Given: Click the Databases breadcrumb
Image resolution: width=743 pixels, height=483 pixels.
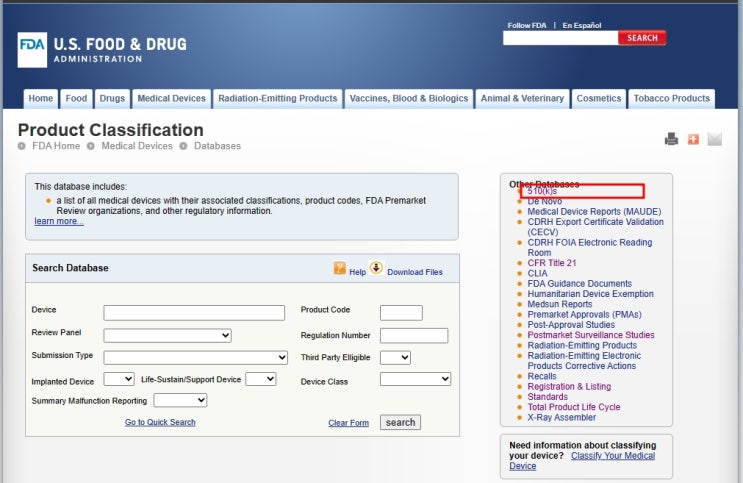Looking at the screenshot, I should (x=217, y=146).
